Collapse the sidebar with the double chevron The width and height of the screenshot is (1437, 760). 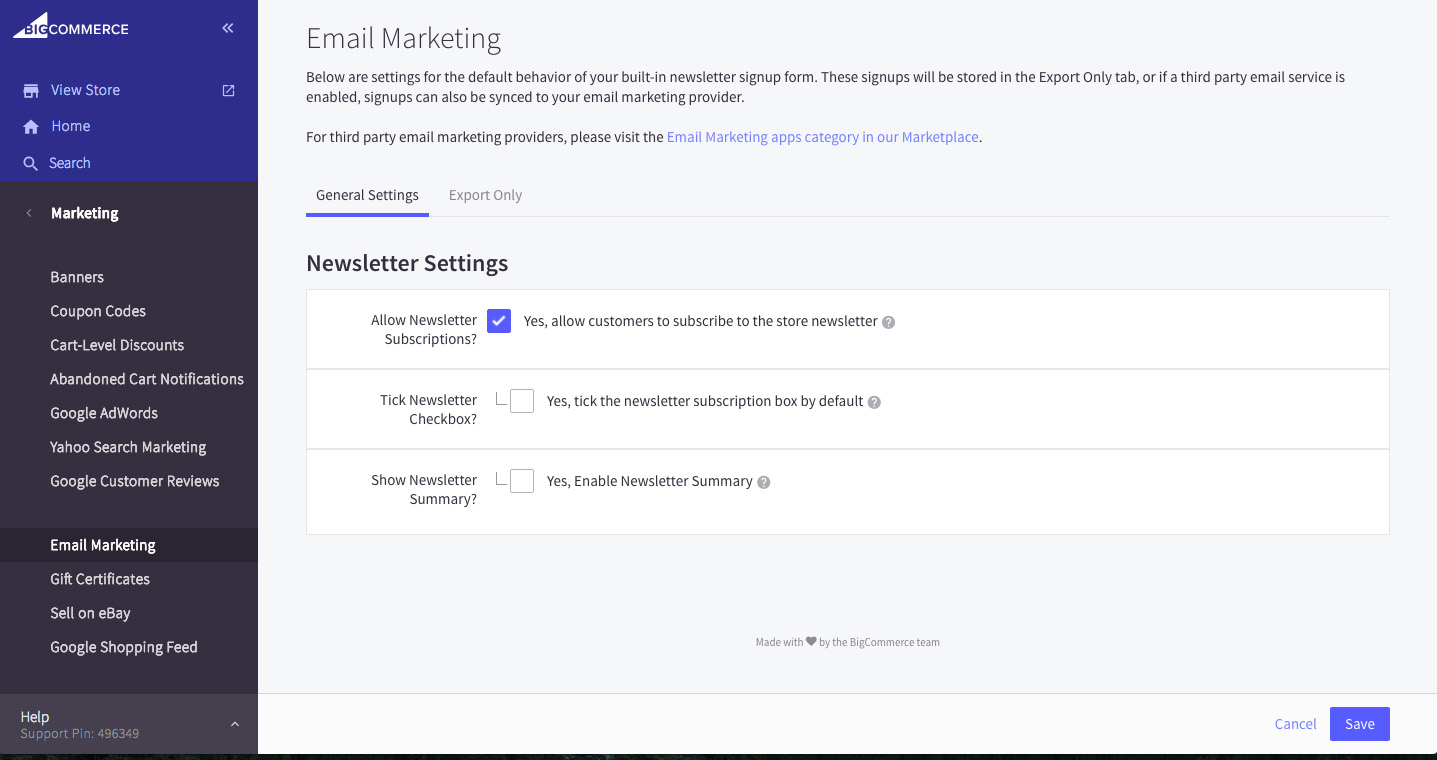tap(227, 27)
